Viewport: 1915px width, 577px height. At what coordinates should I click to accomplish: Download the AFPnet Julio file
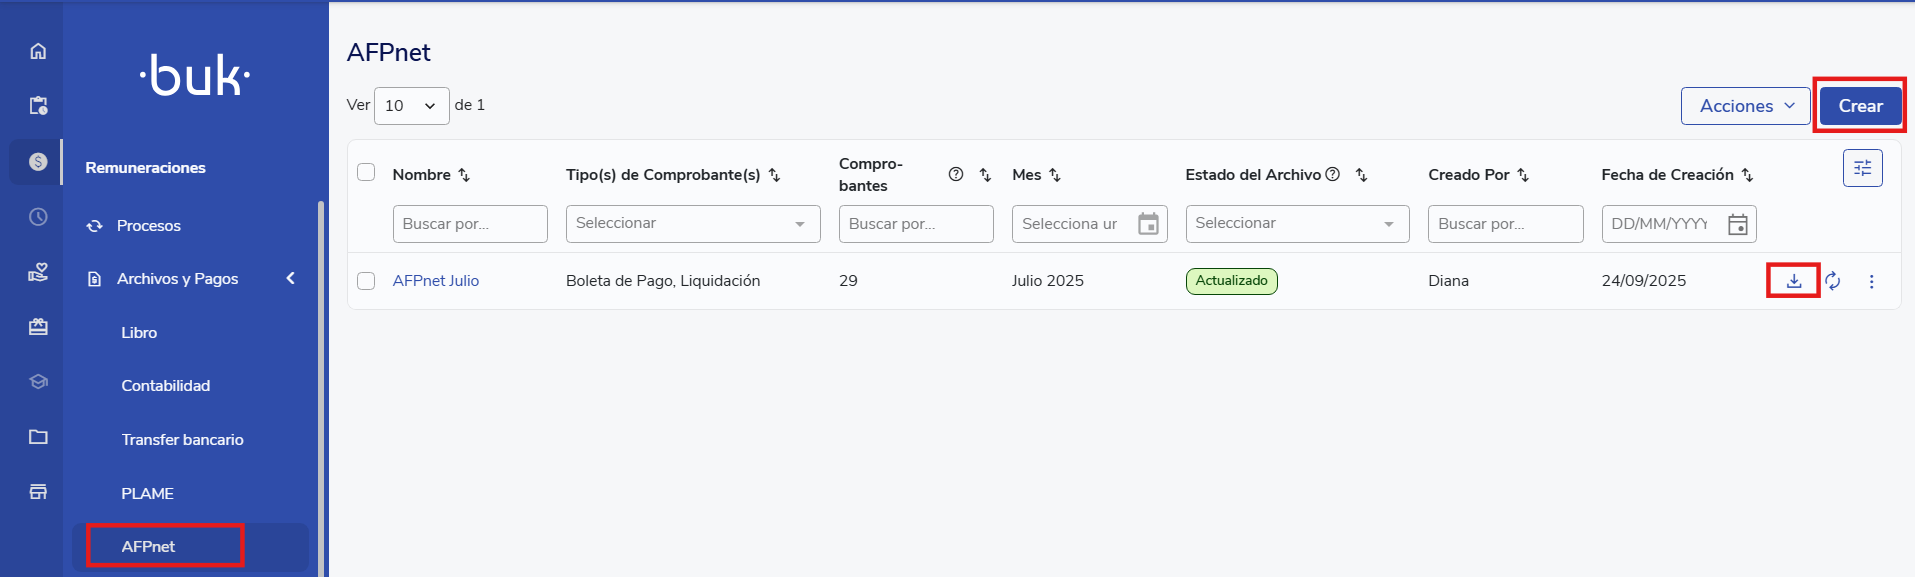point(1794,281)
